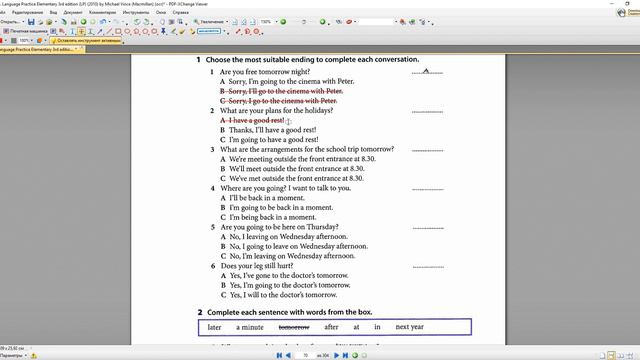Choose the text highlight tool
Screen dimensions: 640x360
[x=72, y=31]
